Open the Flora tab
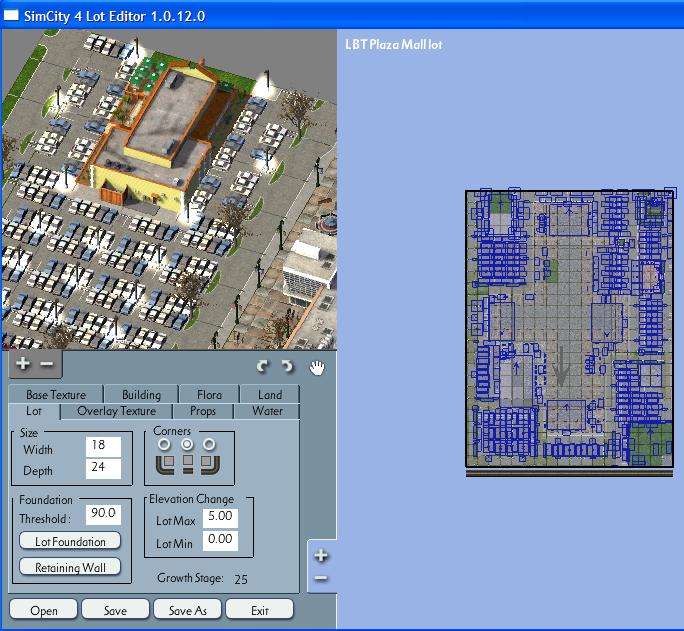The height and width of the screenshot is (631, 684). point(209,394)
